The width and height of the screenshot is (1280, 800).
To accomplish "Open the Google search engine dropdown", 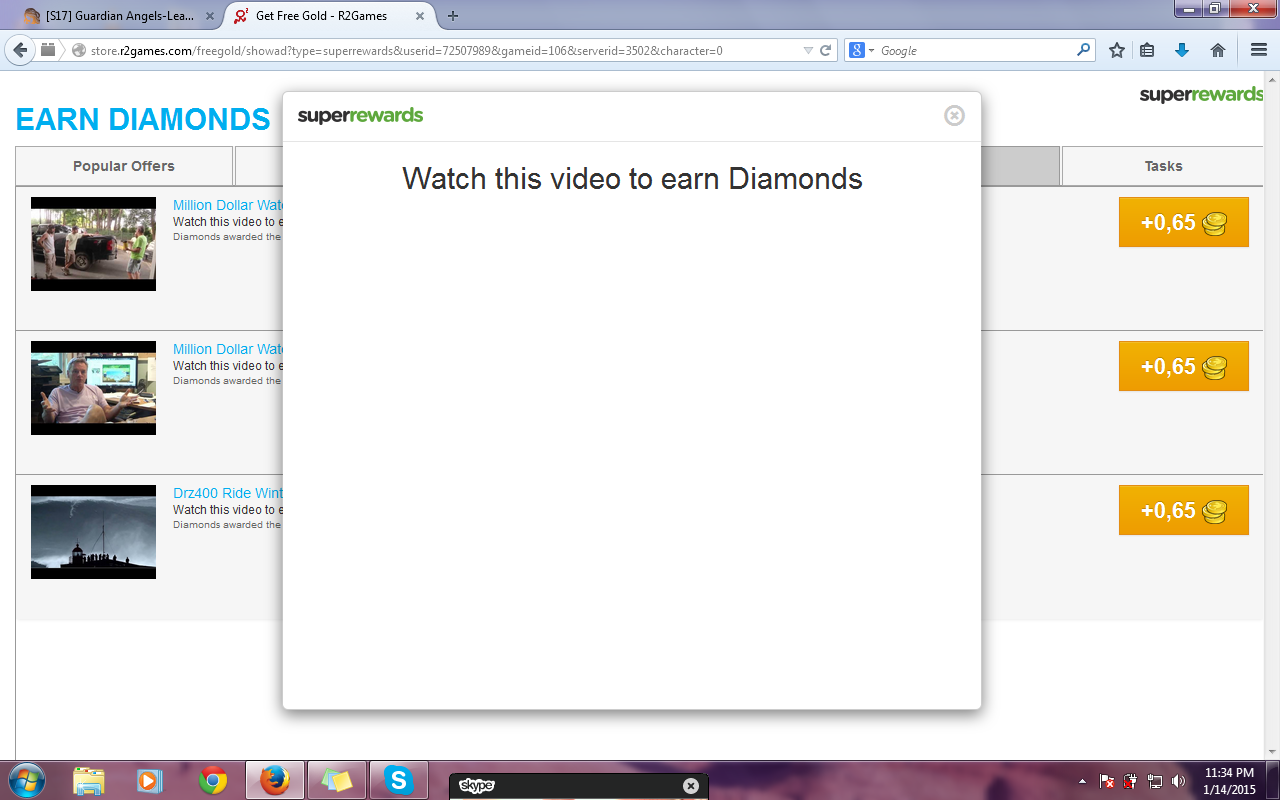I will [862, 51].
